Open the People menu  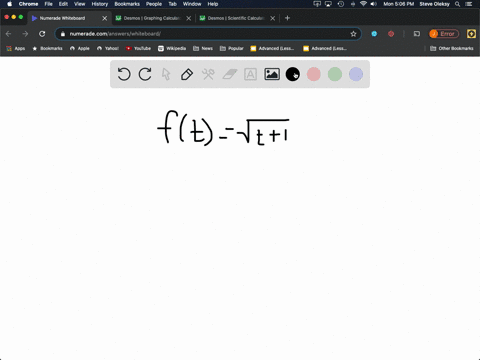[x=154, y=4]
